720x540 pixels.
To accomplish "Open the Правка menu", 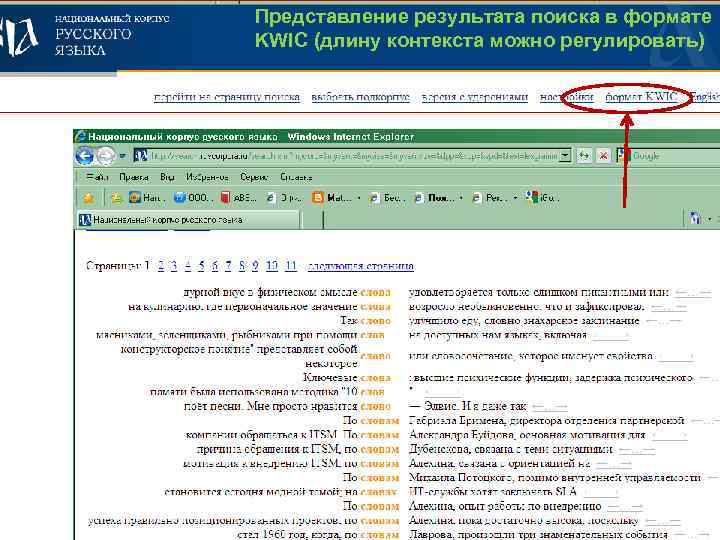I will [x=134, y=177].
